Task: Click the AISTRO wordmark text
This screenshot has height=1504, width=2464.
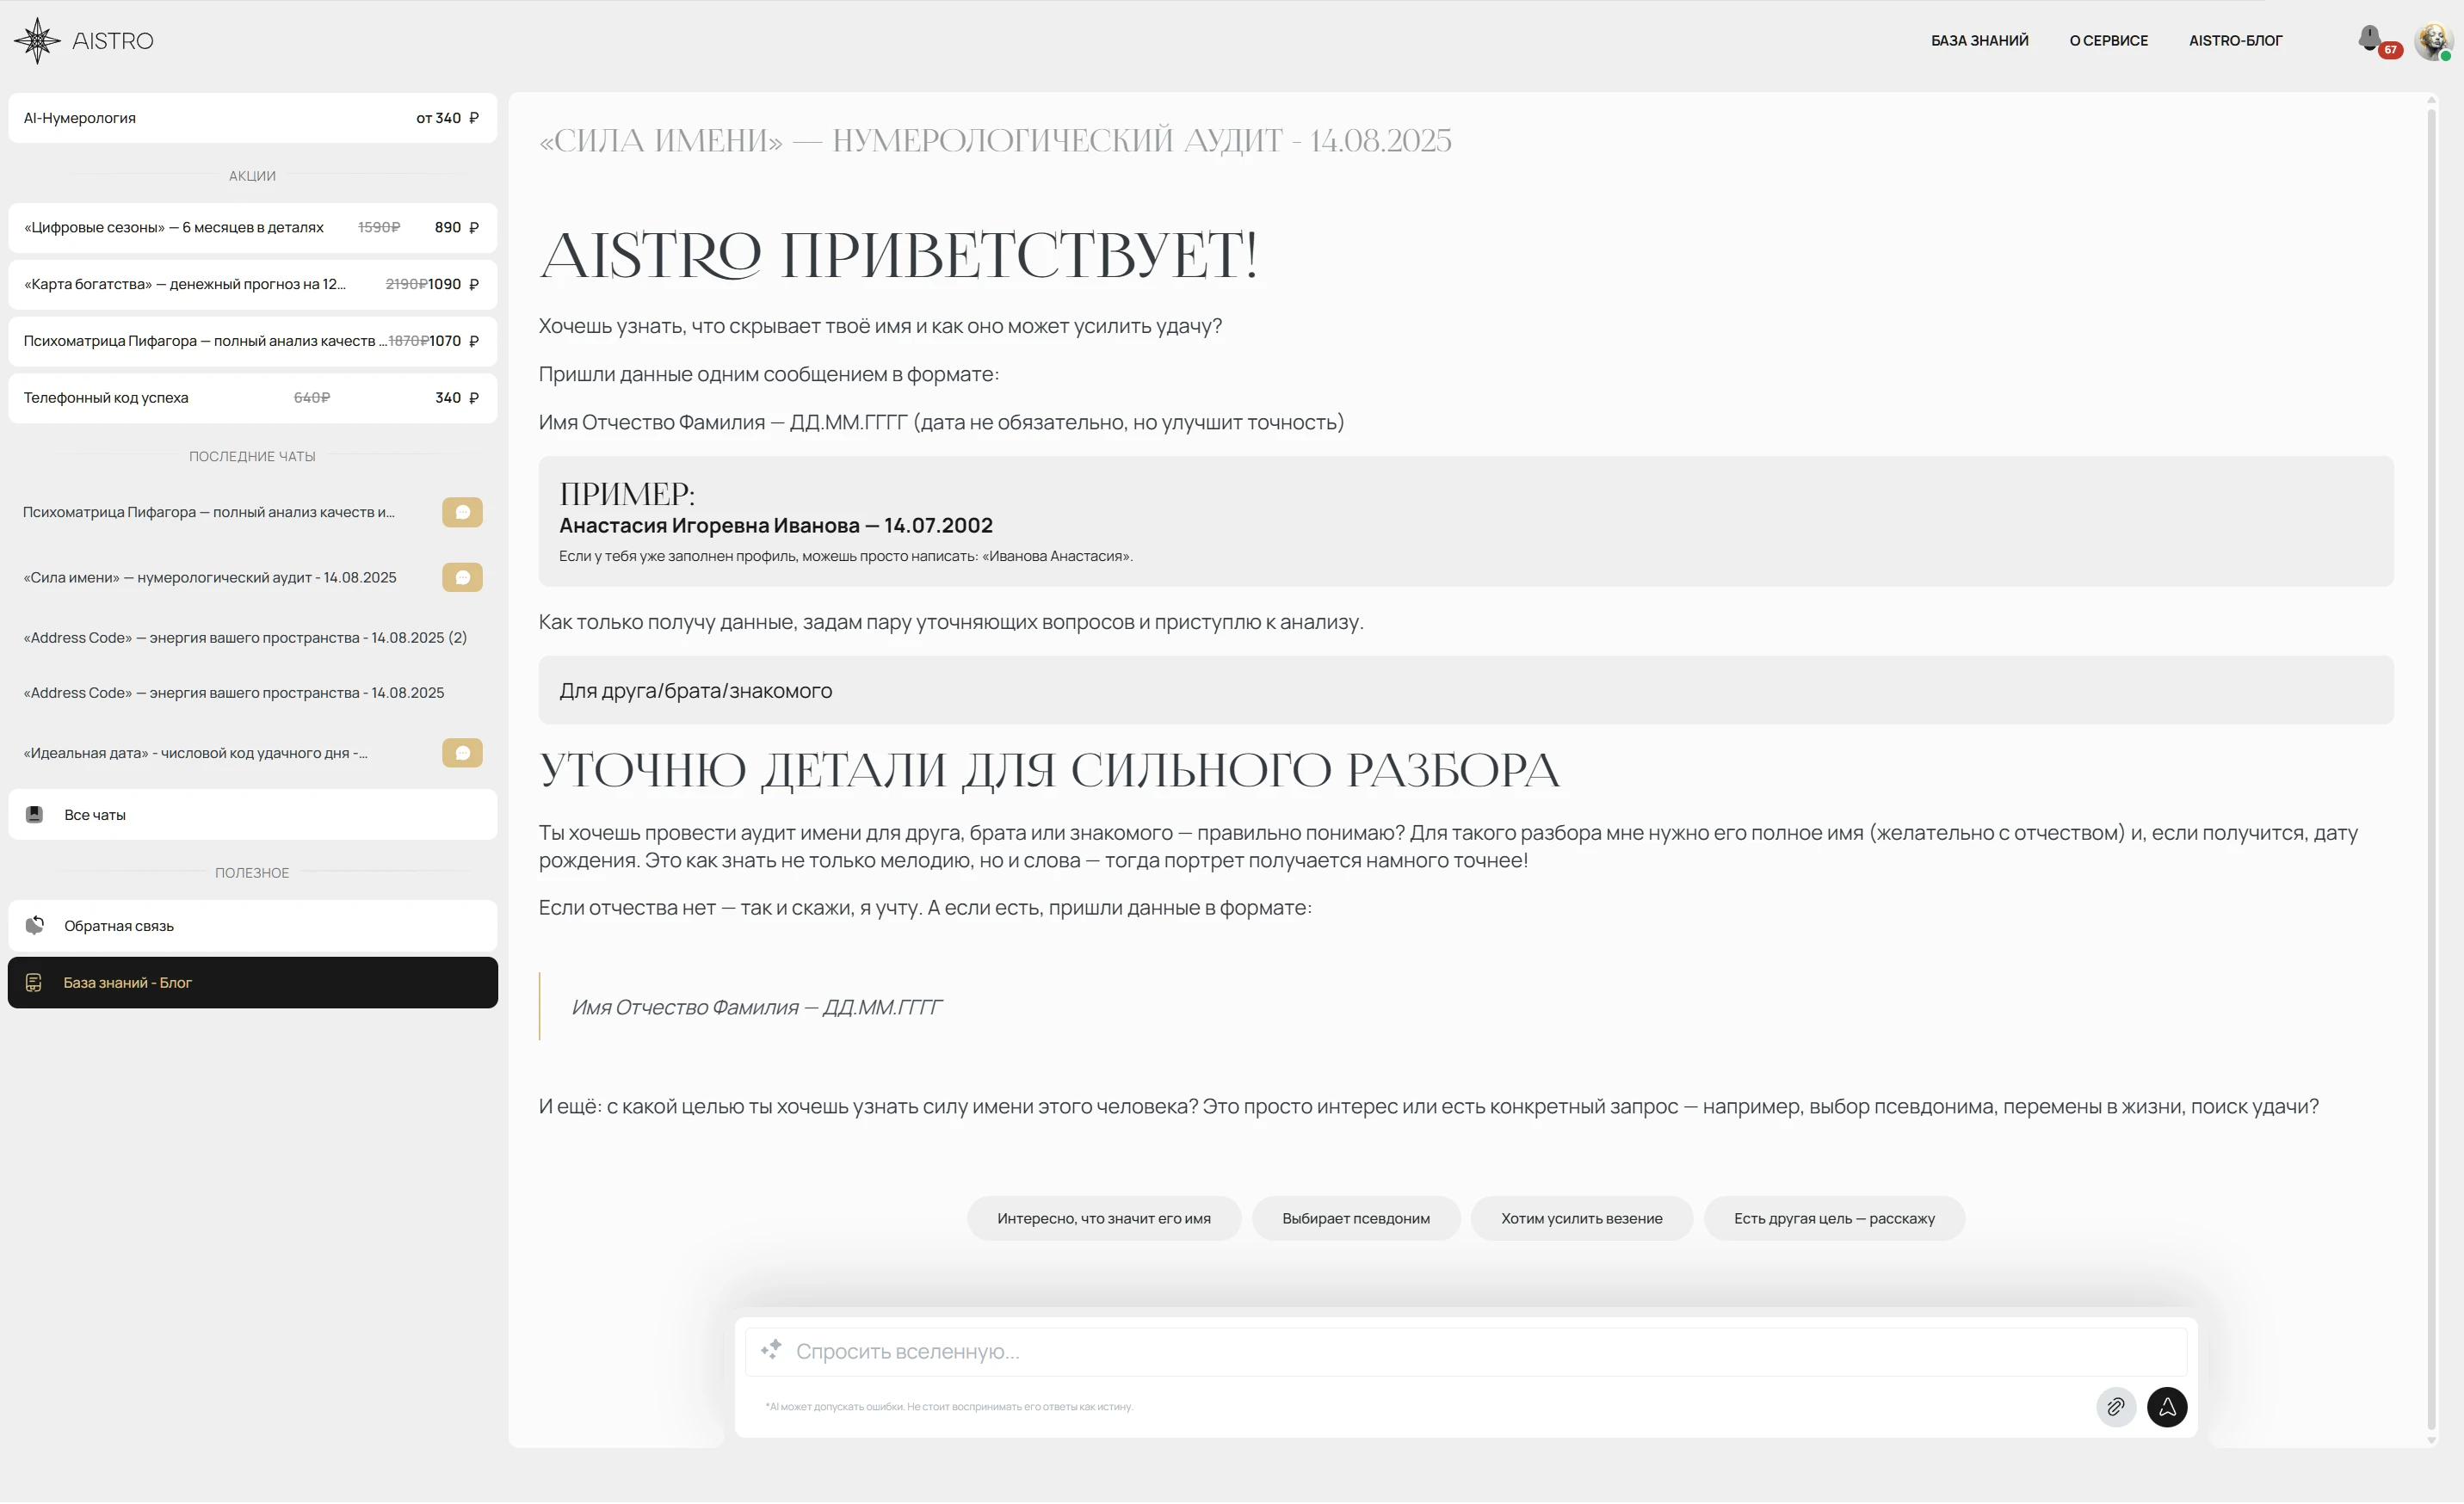Action: coord(113,41)
